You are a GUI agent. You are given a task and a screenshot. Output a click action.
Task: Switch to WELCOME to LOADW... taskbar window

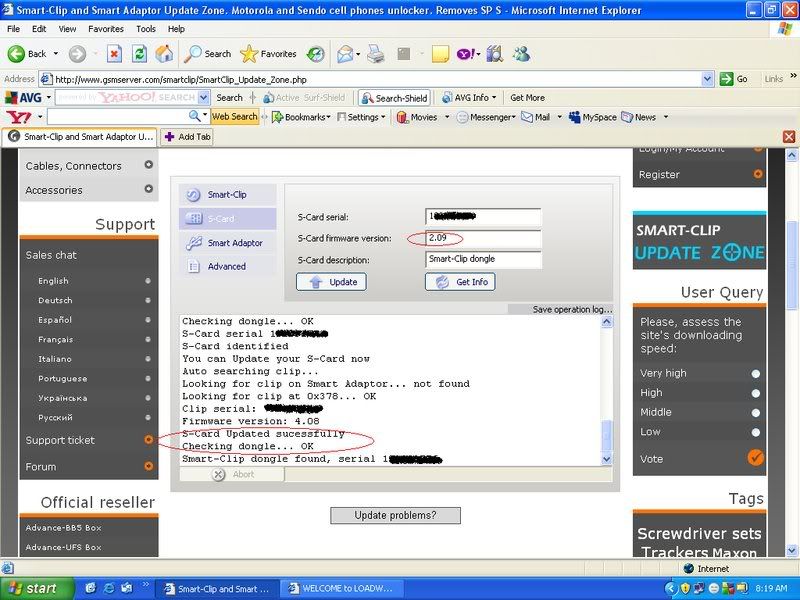click(341, 588)
